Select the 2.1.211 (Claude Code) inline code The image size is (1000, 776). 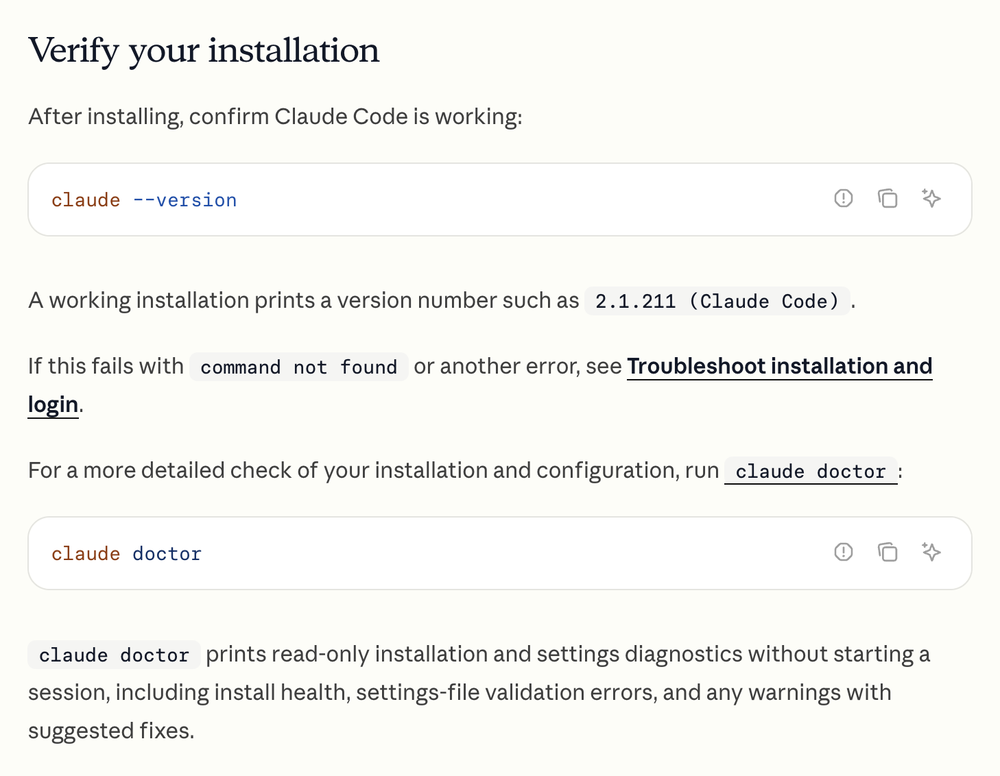click(x=717, y=301)
